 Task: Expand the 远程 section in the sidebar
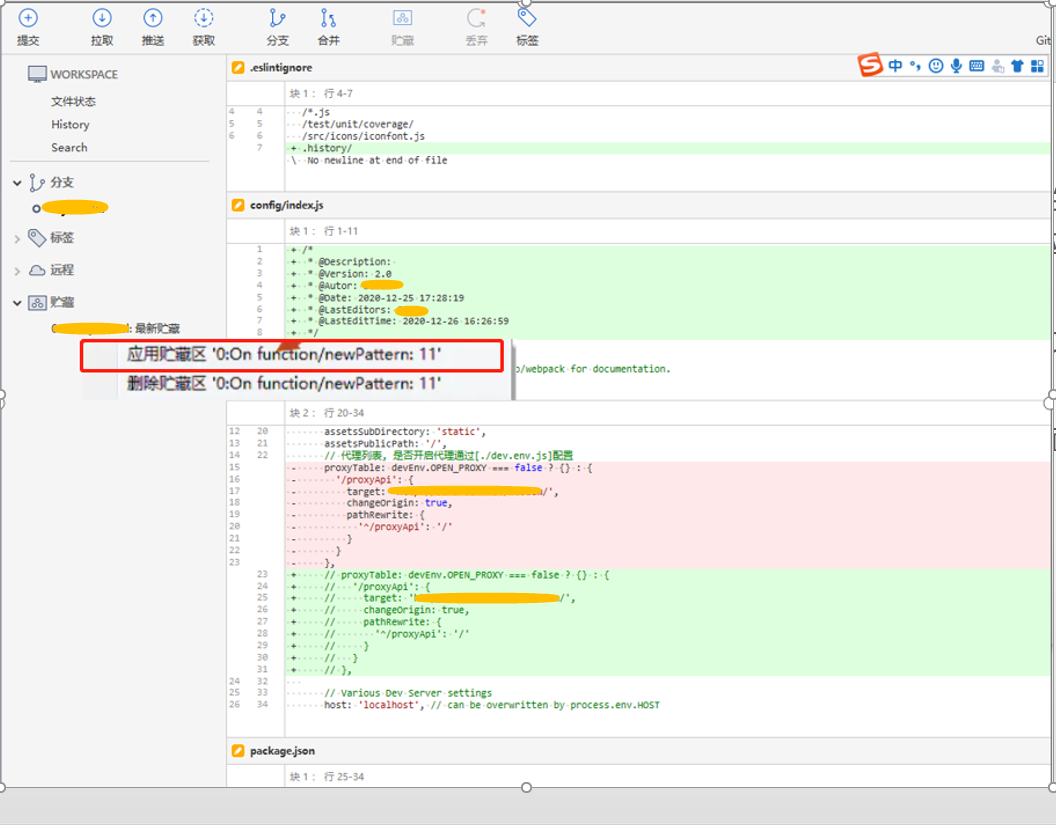click(16, 270)
